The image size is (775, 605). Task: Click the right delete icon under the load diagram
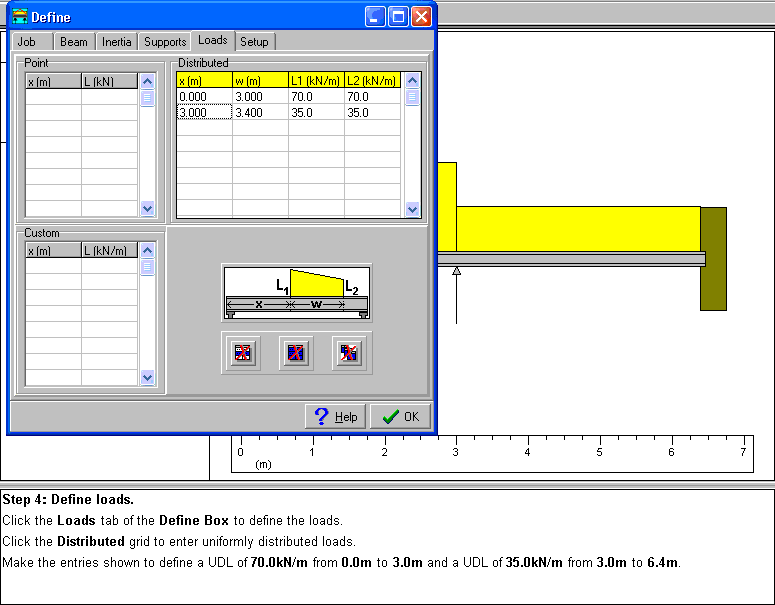[x=347, y=352]
